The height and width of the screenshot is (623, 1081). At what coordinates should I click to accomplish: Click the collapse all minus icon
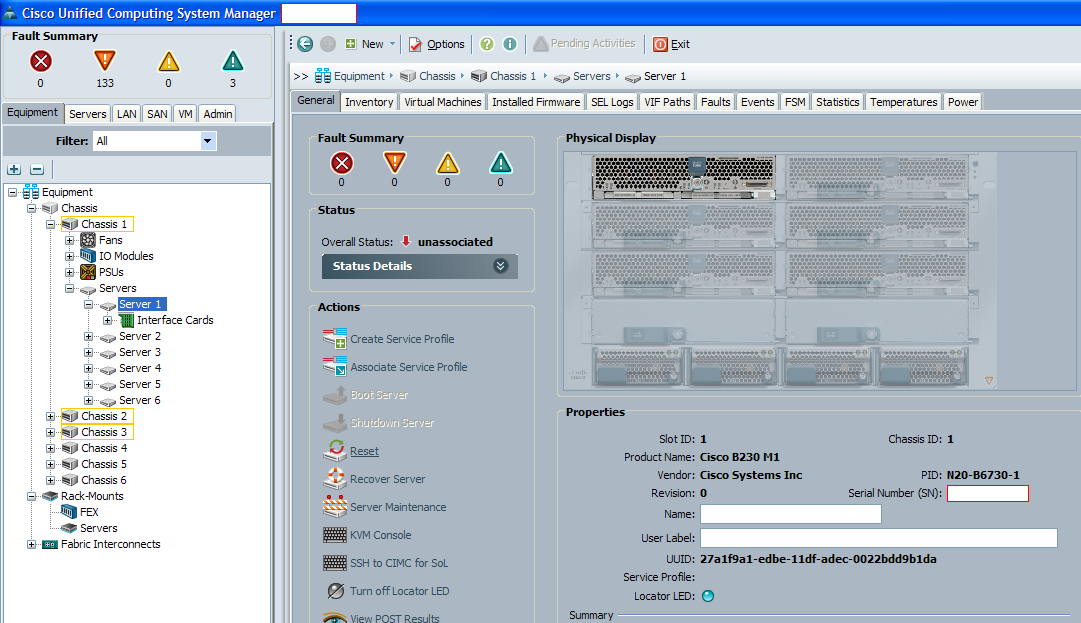click(37, 170)
